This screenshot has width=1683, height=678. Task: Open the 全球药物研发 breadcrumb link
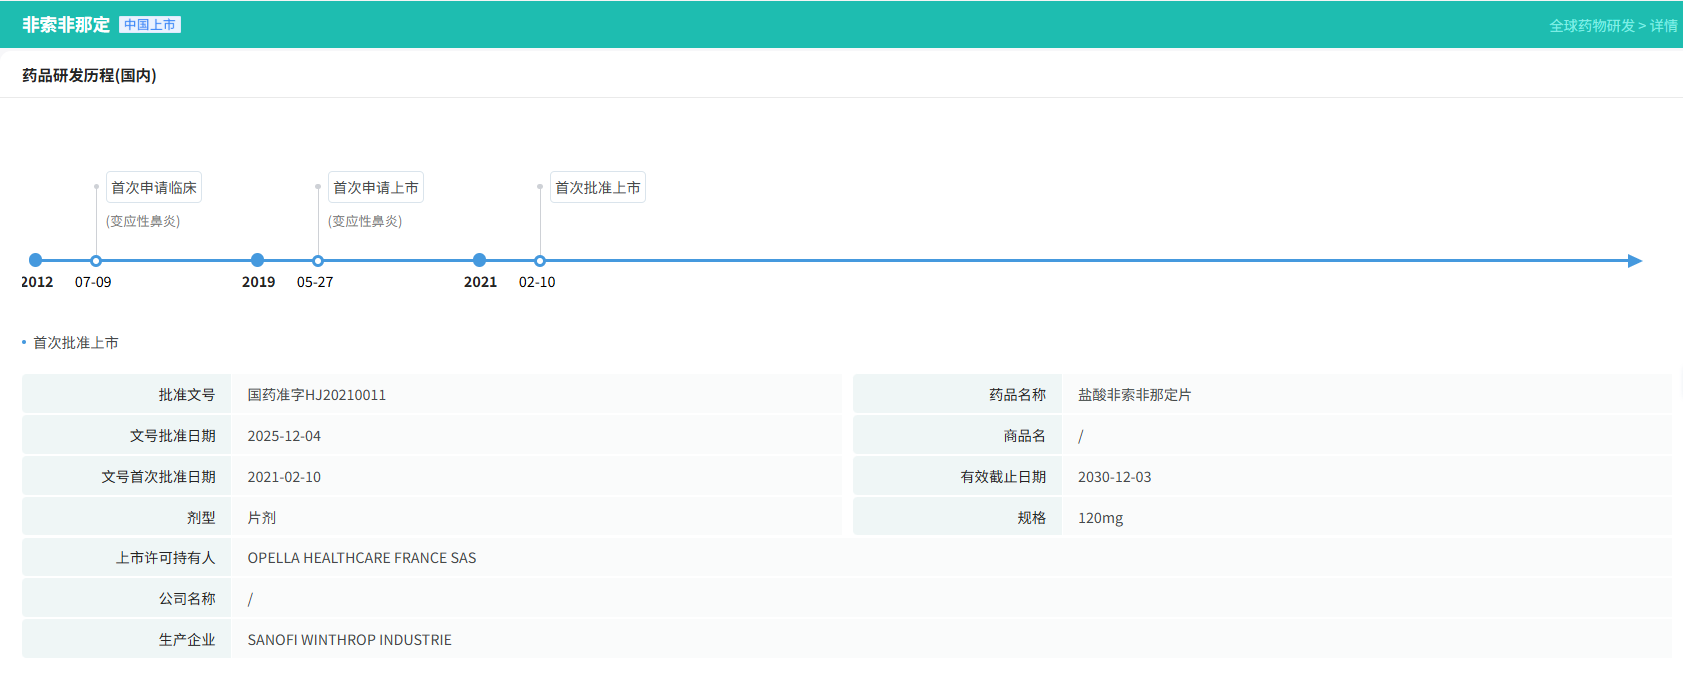click(x=1591, y=26)
